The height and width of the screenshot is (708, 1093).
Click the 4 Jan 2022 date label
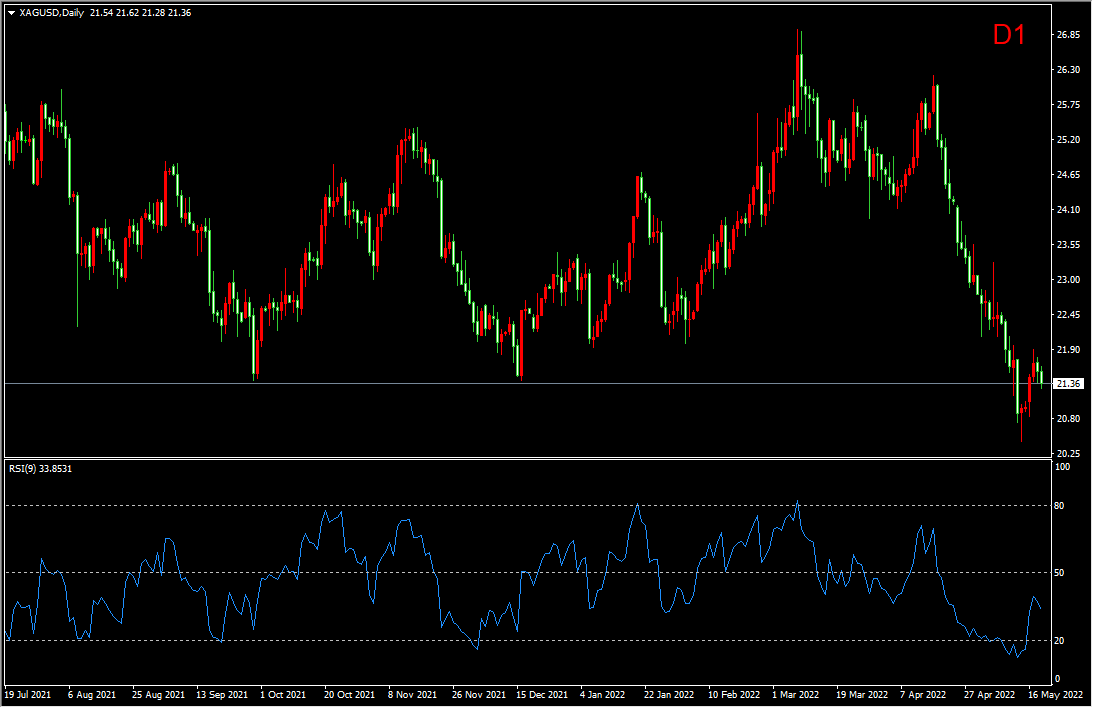[602, 695]
